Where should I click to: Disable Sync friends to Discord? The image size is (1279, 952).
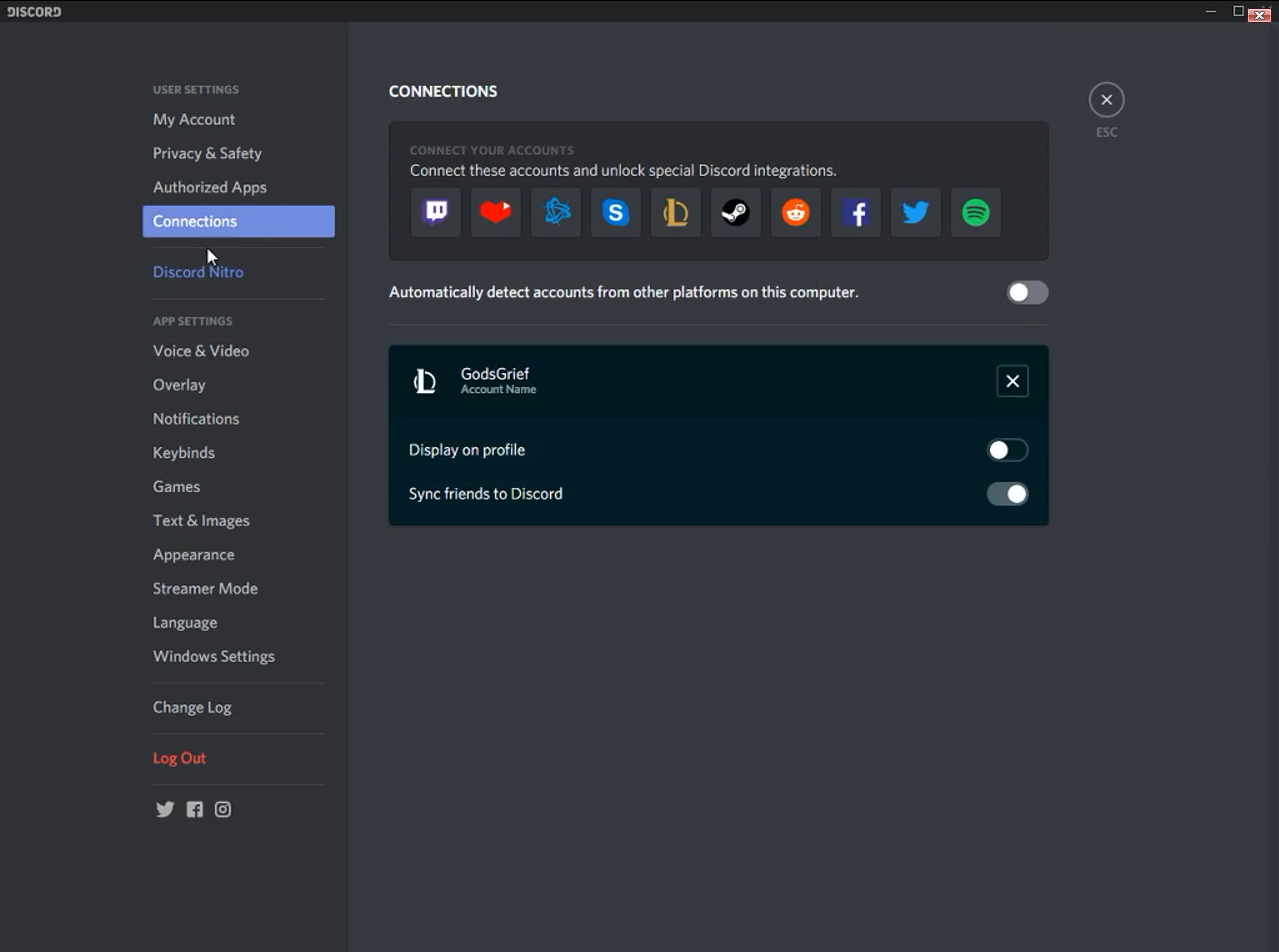click(x=1007, y=493)
